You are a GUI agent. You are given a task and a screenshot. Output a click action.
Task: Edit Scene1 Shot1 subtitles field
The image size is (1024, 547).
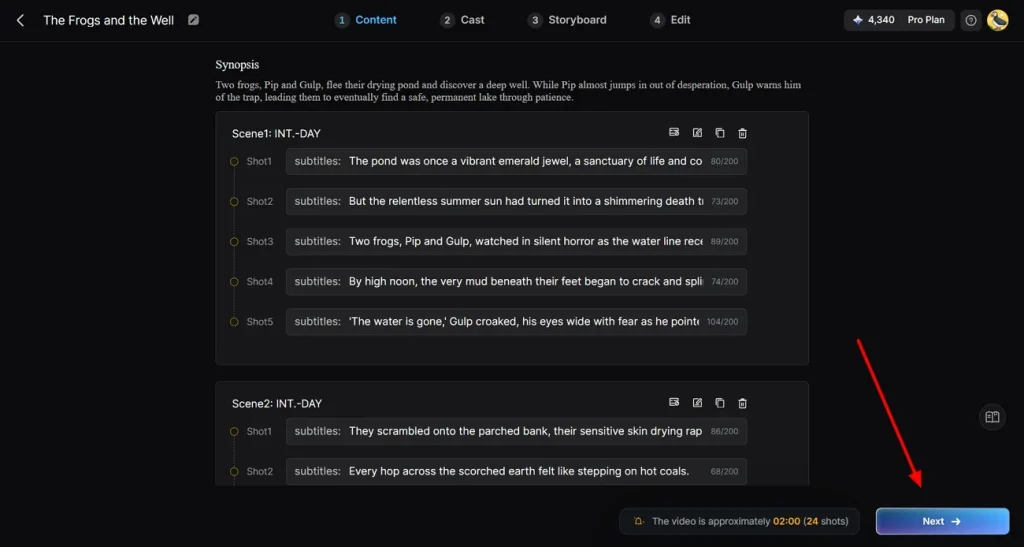point(516,161)
